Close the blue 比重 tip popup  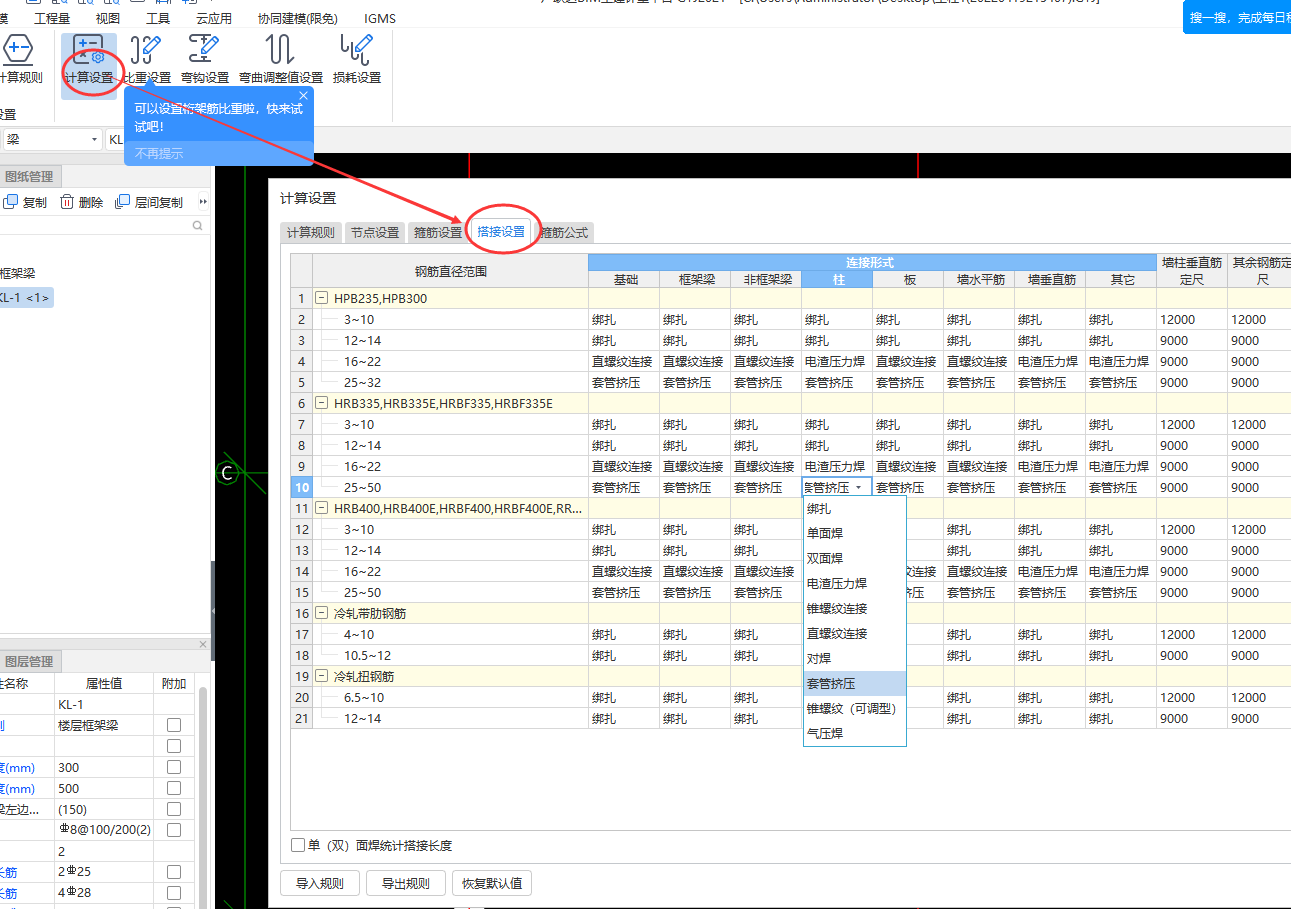303,96
